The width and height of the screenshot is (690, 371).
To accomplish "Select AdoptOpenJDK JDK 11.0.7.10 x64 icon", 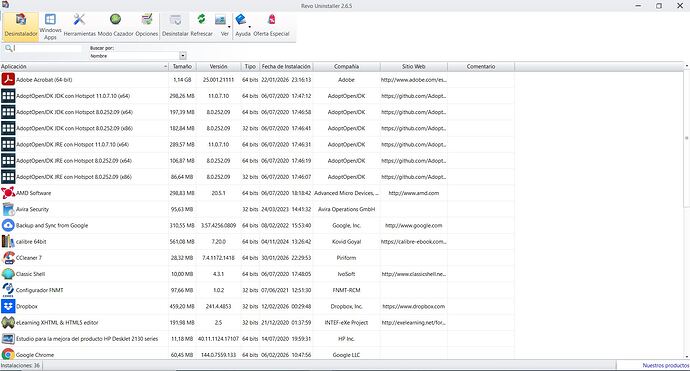I will [x=8, y=96].
